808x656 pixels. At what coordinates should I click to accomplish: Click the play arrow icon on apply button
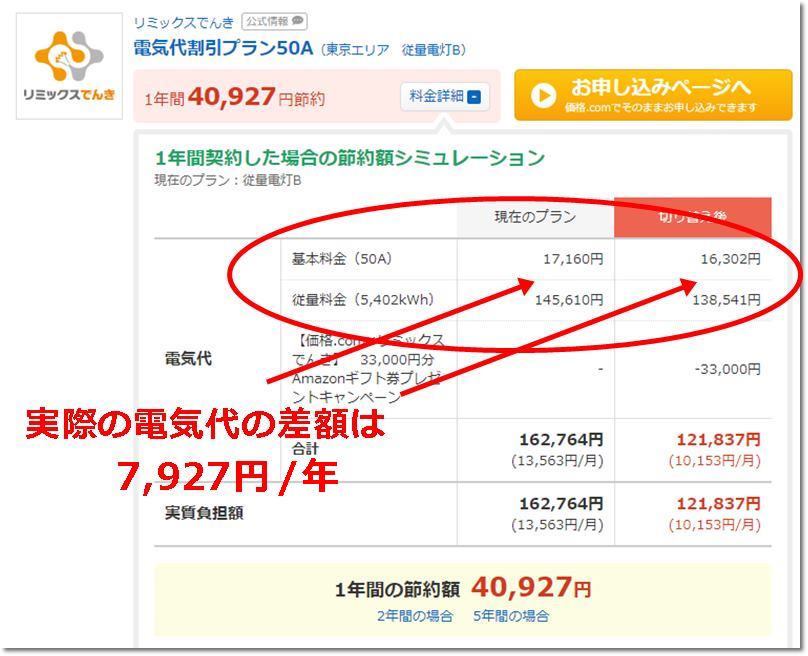coord(543,95)
